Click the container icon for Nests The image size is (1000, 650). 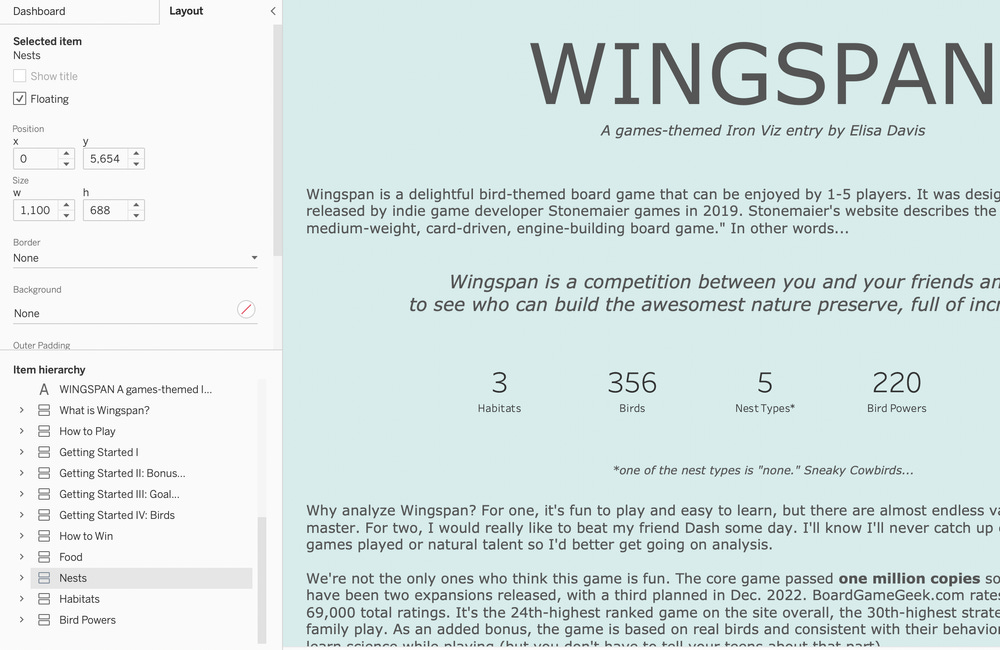44,578
